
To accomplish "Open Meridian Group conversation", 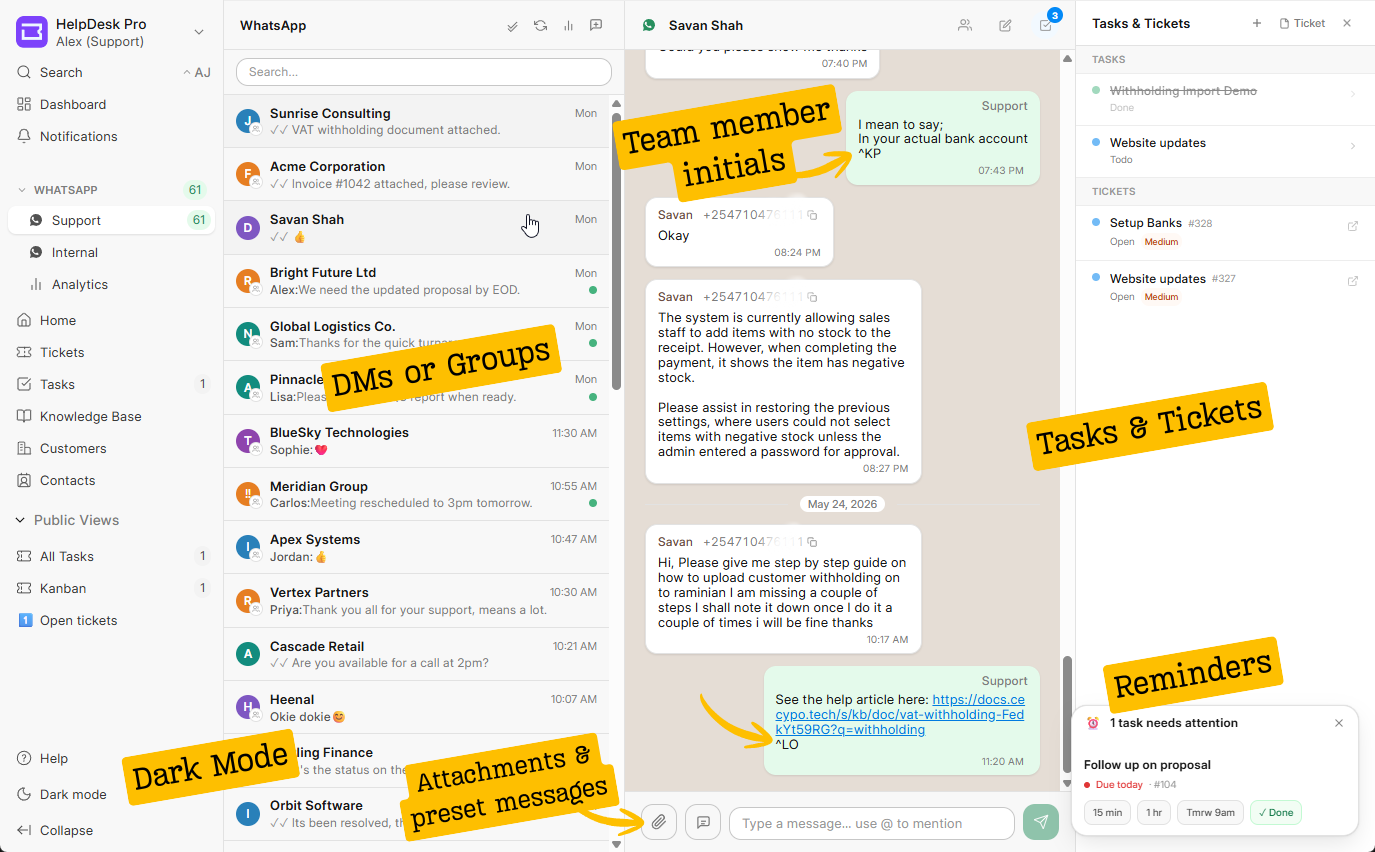I will pos(416,494).
